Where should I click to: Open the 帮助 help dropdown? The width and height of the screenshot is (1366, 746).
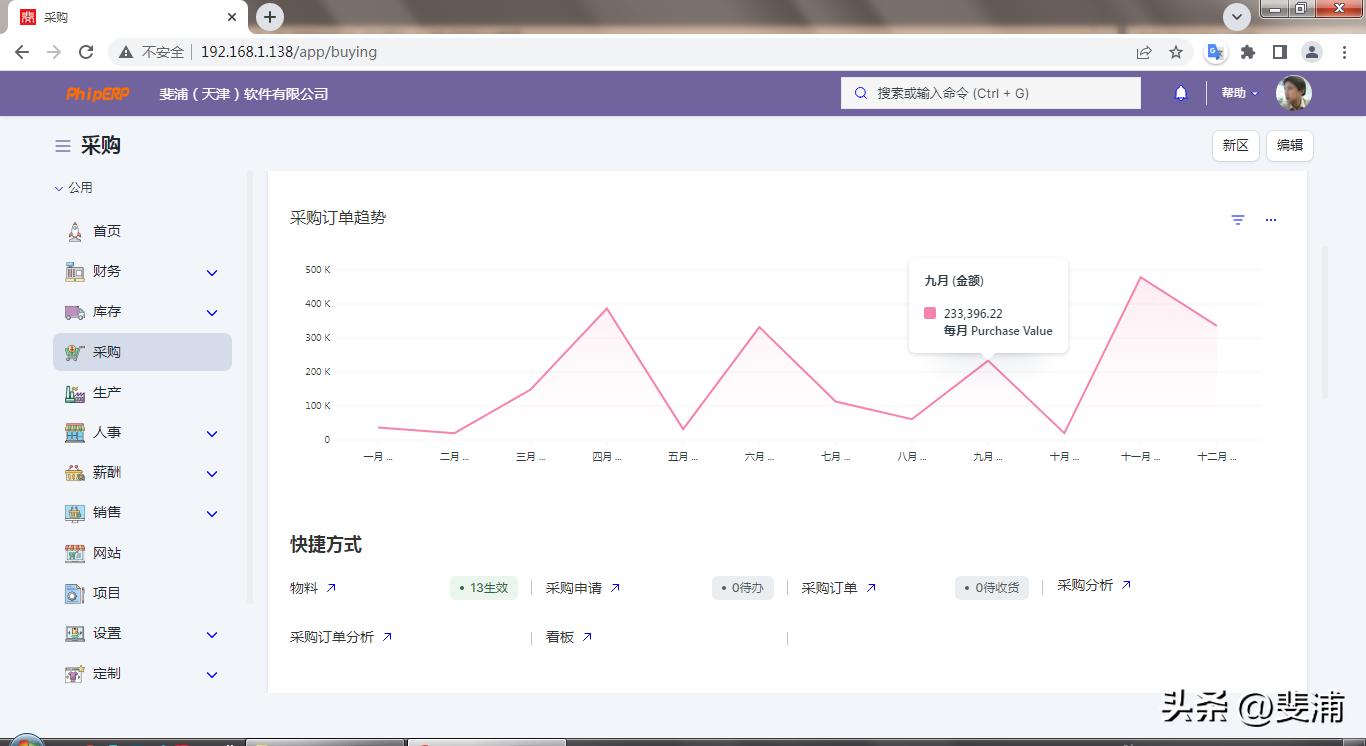(1238, 92)
